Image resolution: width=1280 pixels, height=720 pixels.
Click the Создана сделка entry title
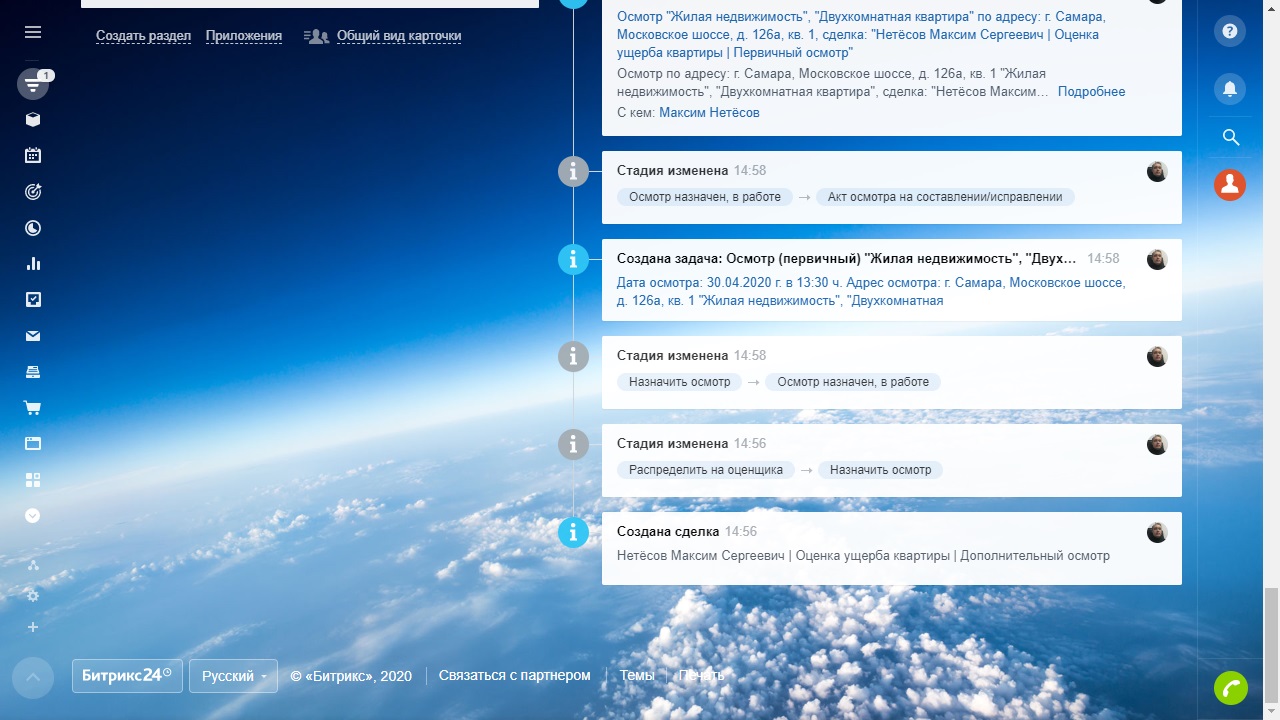point(668,531)
